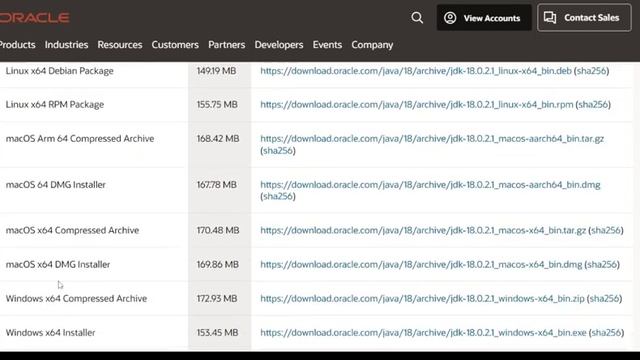Select 'Linux x64 Debian Package' text
Viewport: 640px width, 360px height.
[x=60, y=71]
